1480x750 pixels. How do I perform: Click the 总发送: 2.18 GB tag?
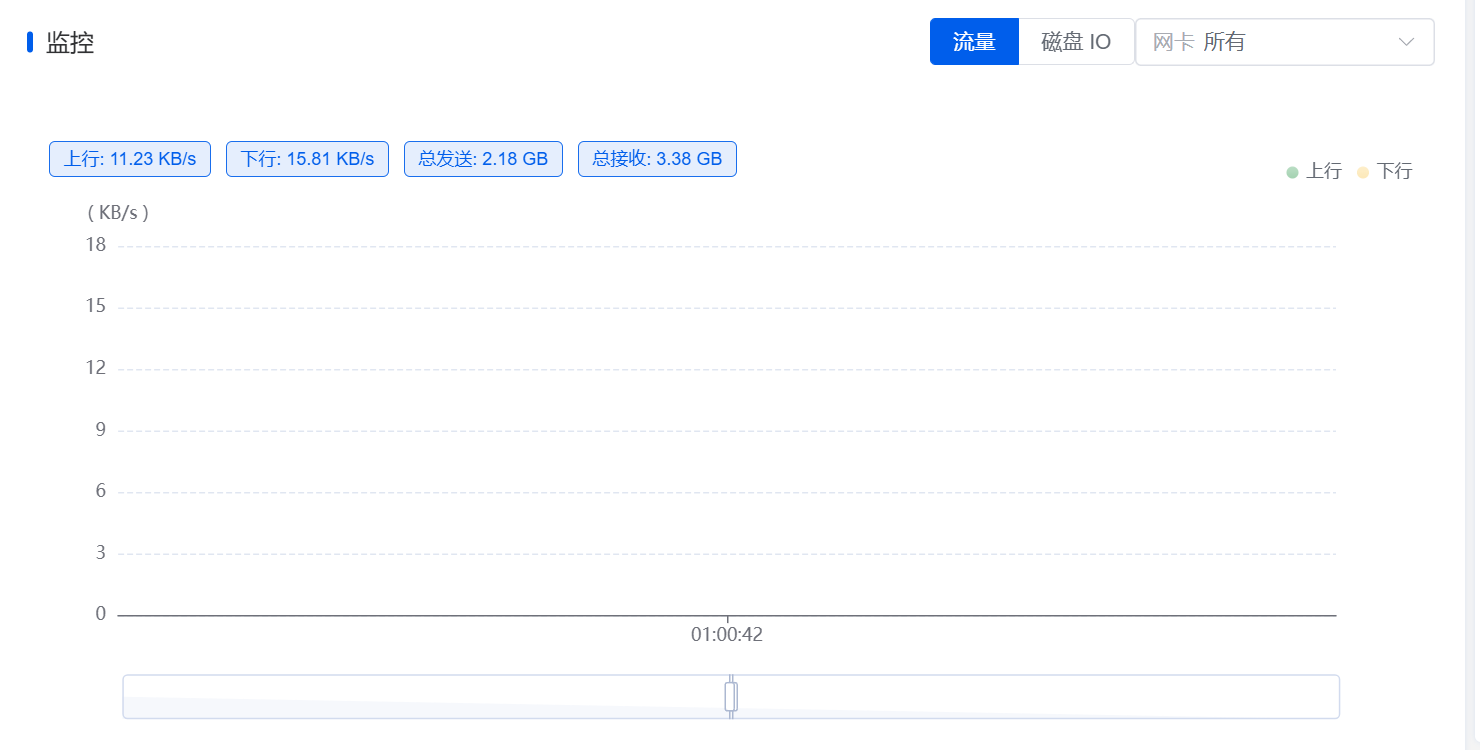483,159
